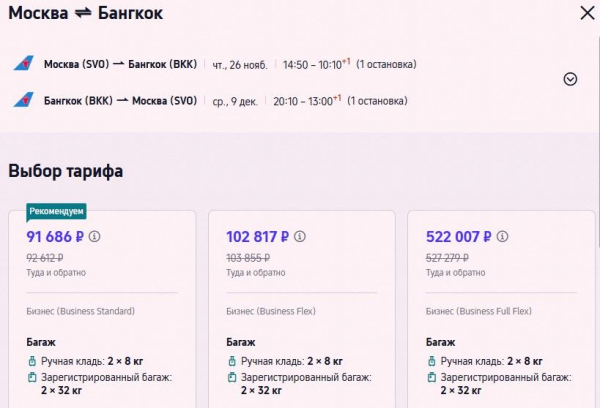Click airline logo of Бангкок (BKK) → Москва flight
The width and height of the screenshot is (600, 408).
24,100
